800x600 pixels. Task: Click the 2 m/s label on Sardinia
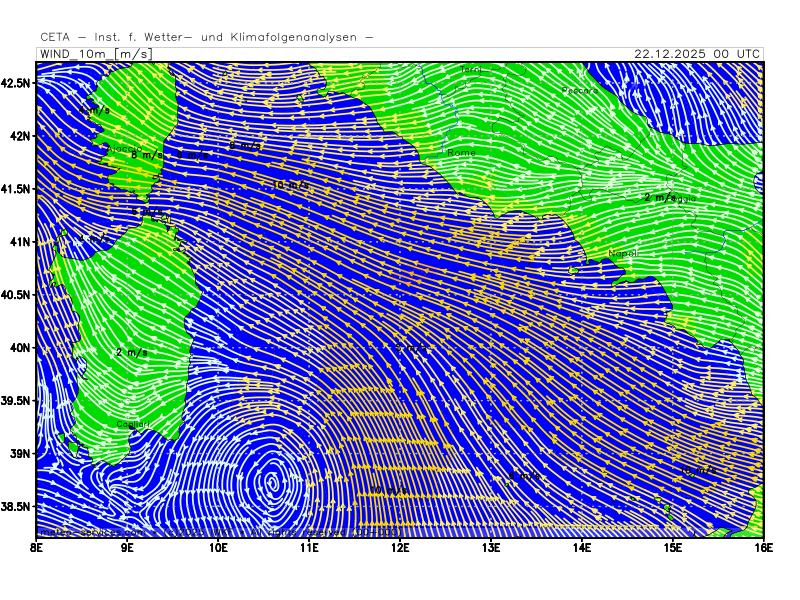click(132, 352)
